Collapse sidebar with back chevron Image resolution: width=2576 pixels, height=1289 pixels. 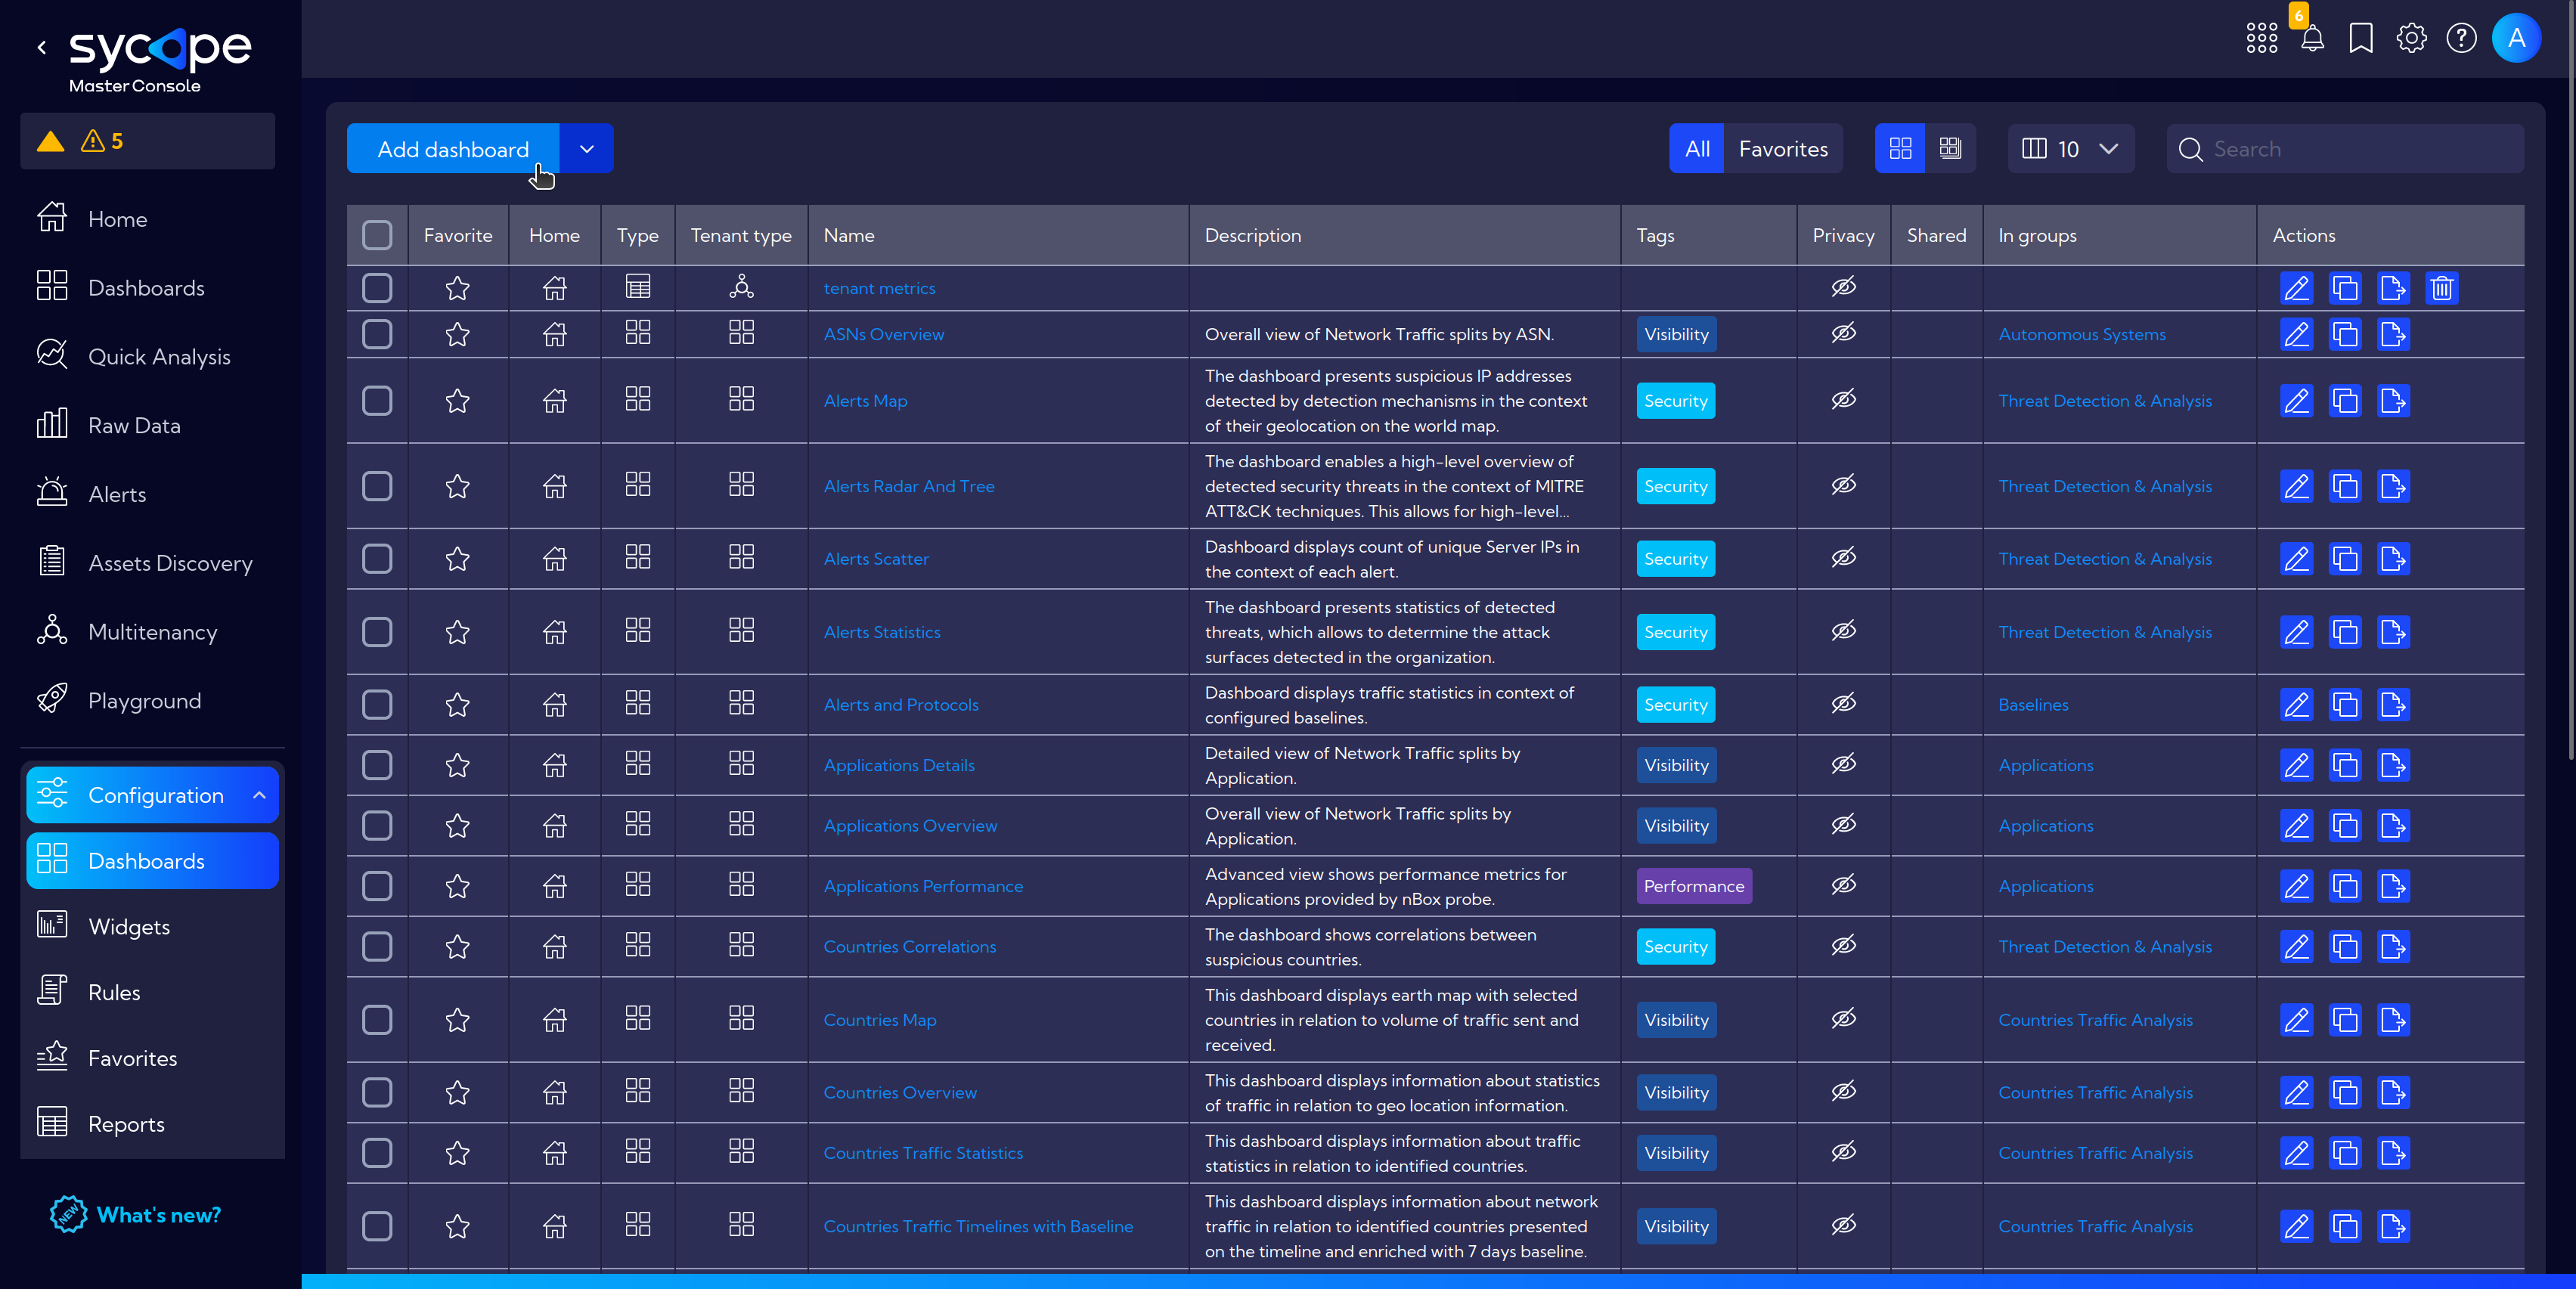coord(42,46)
